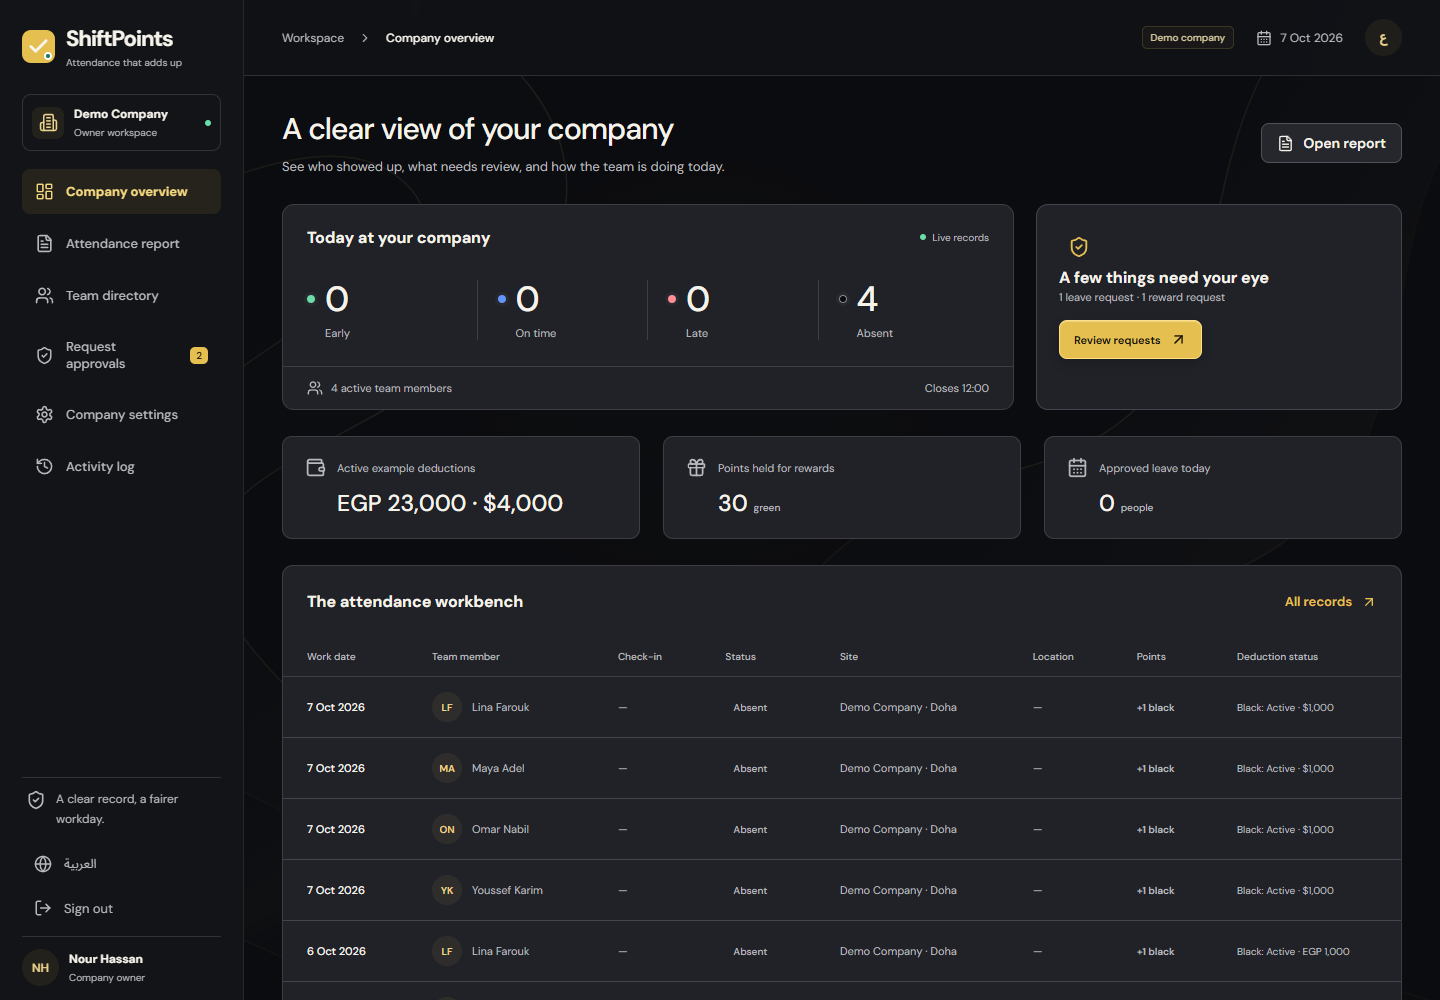View the Activity log

[x=121, y=466]
